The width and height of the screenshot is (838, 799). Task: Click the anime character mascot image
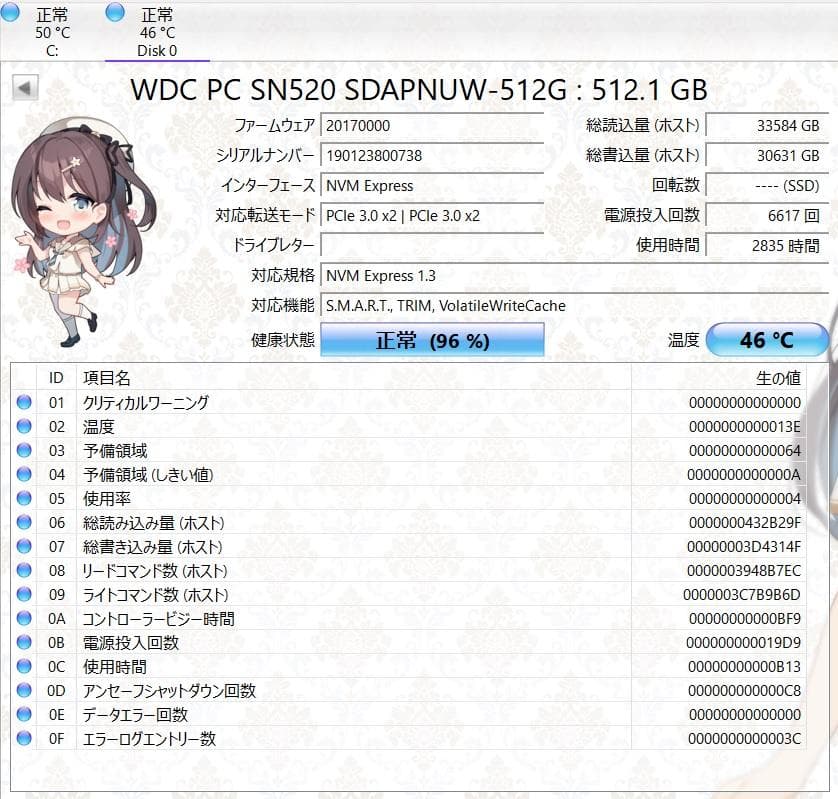click(84, 231)
